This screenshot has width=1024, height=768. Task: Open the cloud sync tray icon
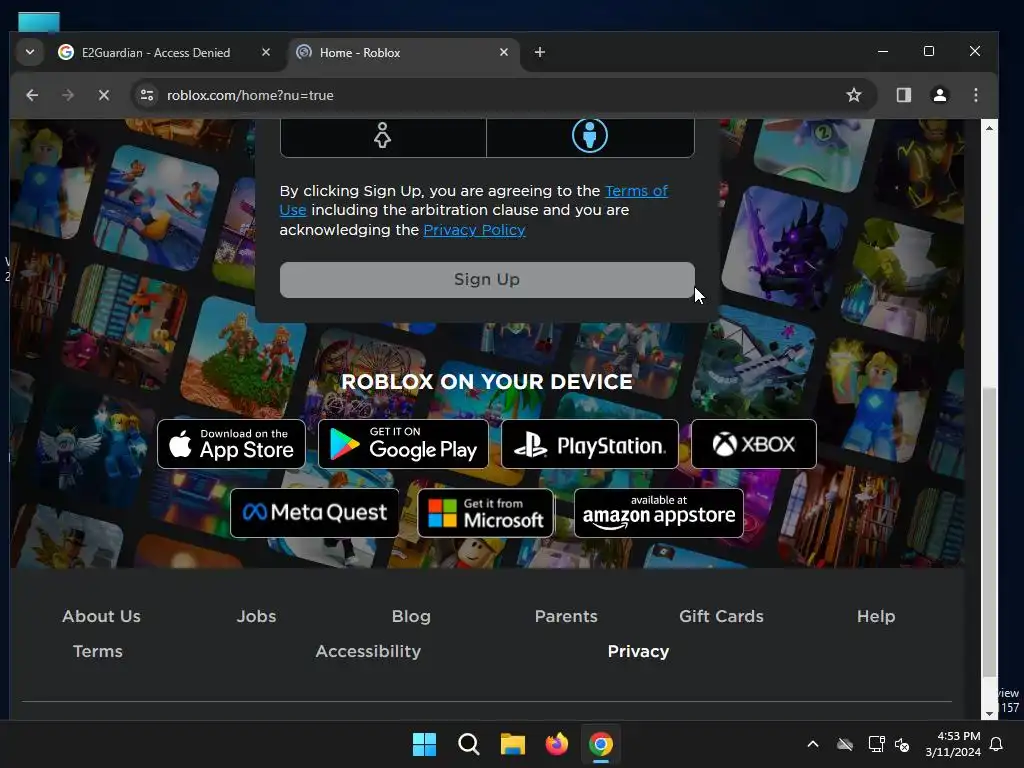pos(845,744)
